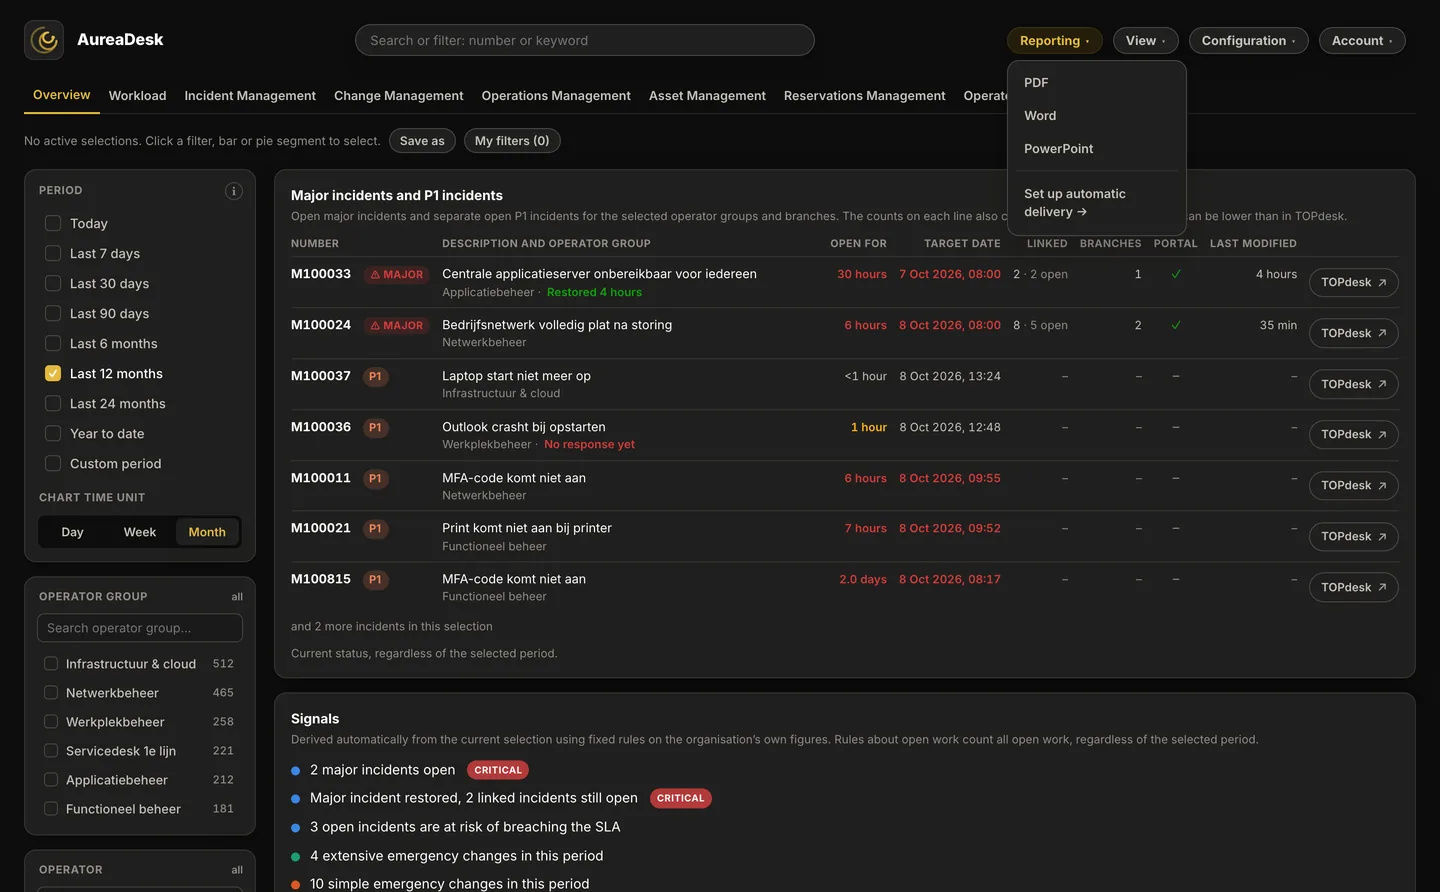Click the Open For column header
This screenshot has height=892, width=1440.
(x=858, y=244)
